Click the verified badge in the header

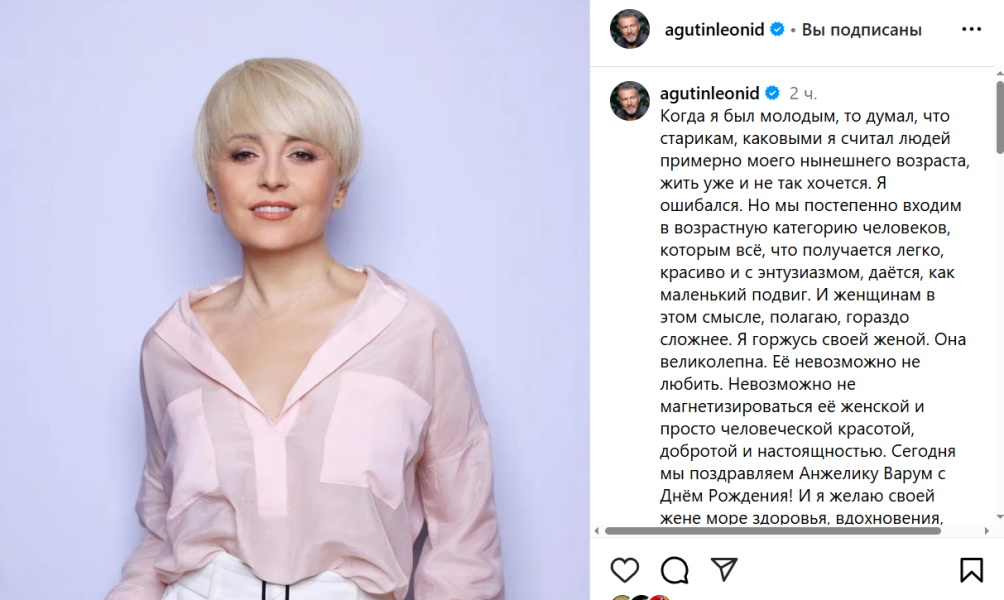pos(777,29)
